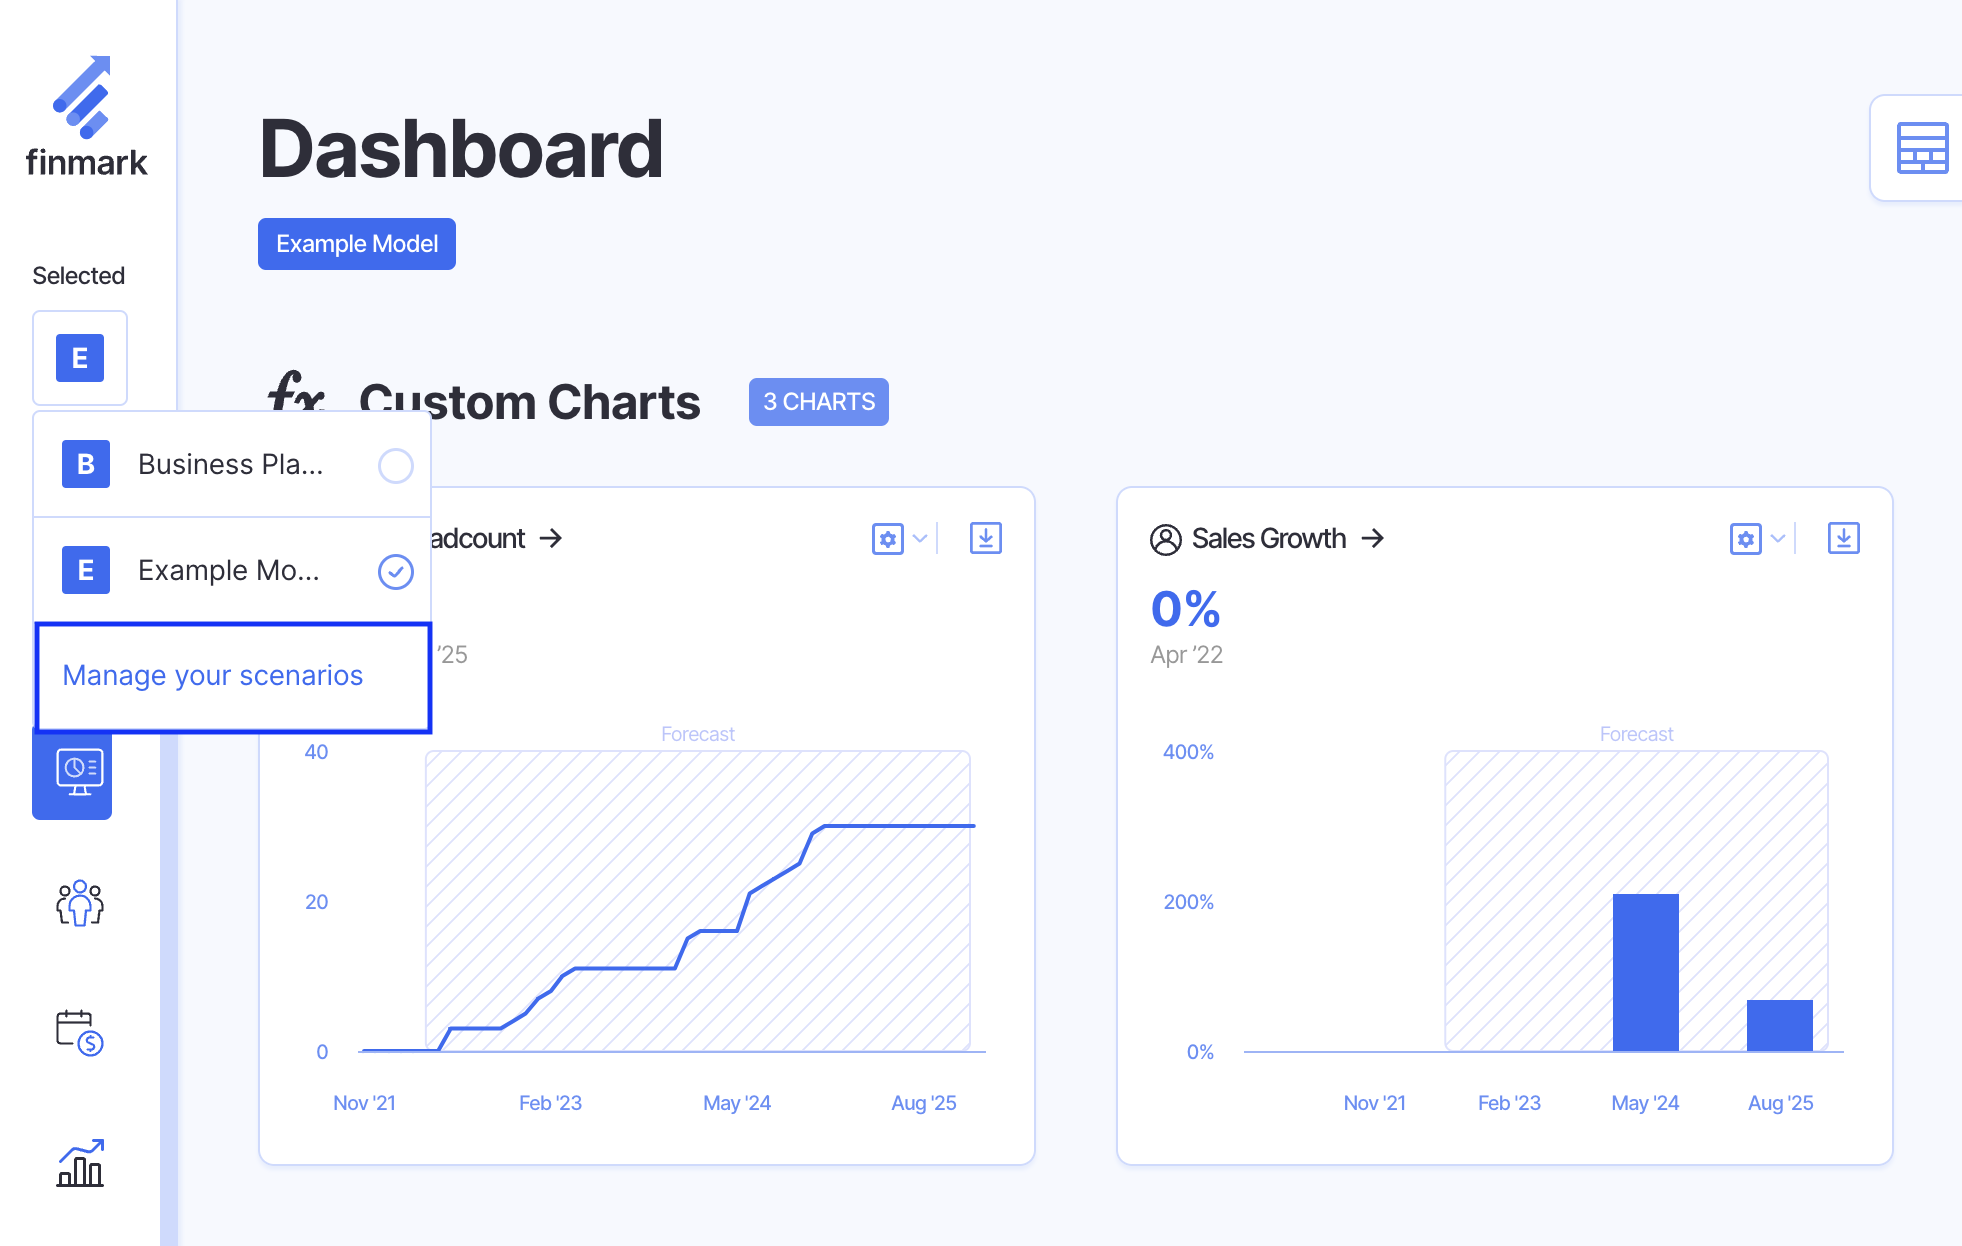Choose Example Model from scenario list
This screenshot has height=1246, width=1962.
228,571
